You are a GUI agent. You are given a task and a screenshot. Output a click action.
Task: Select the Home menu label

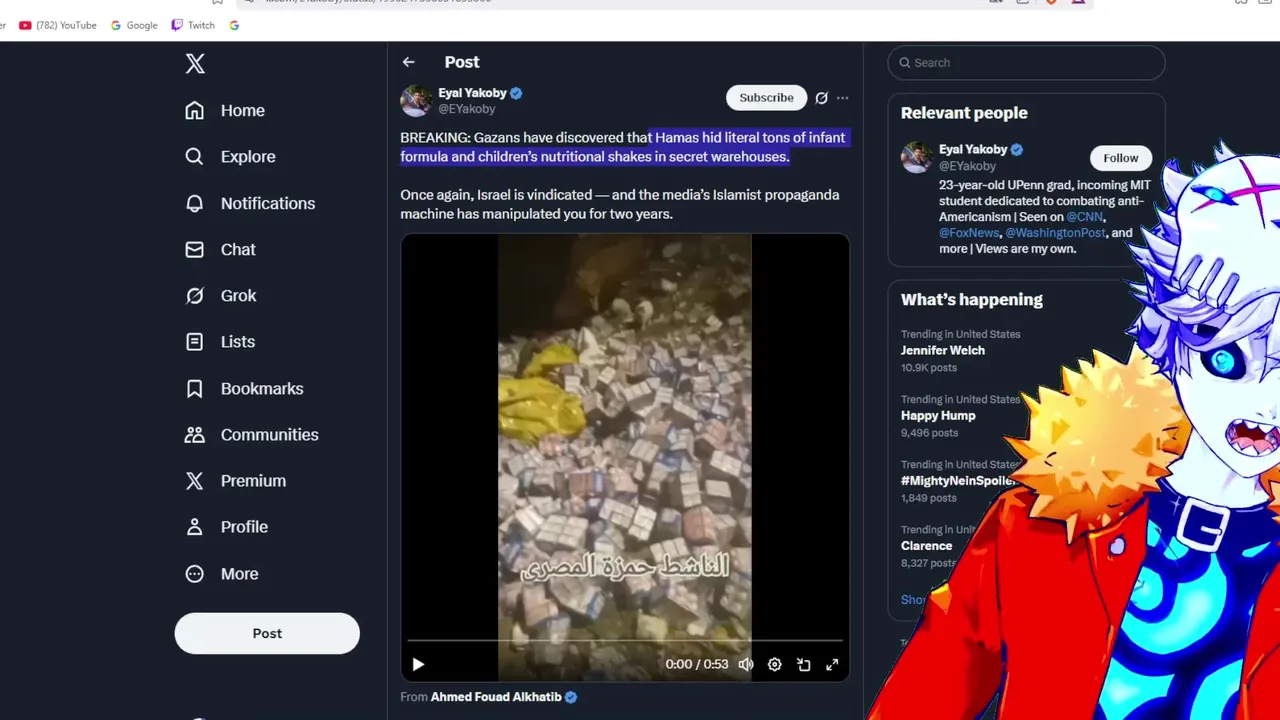(x=243, y=111)
